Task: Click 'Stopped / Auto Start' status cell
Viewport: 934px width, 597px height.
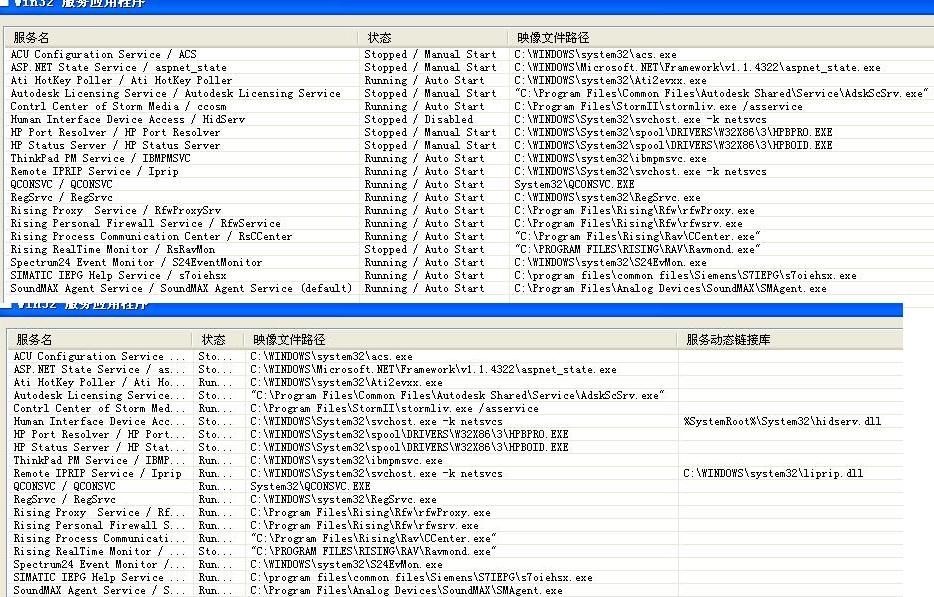Action: pyautogui.click(x=424, y=250)
